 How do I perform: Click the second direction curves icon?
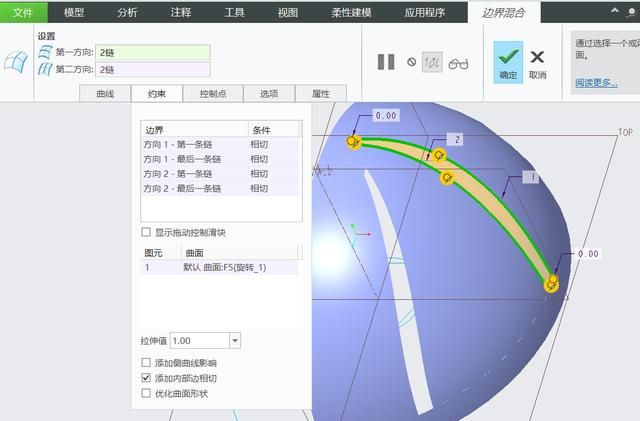pos(45,69)
